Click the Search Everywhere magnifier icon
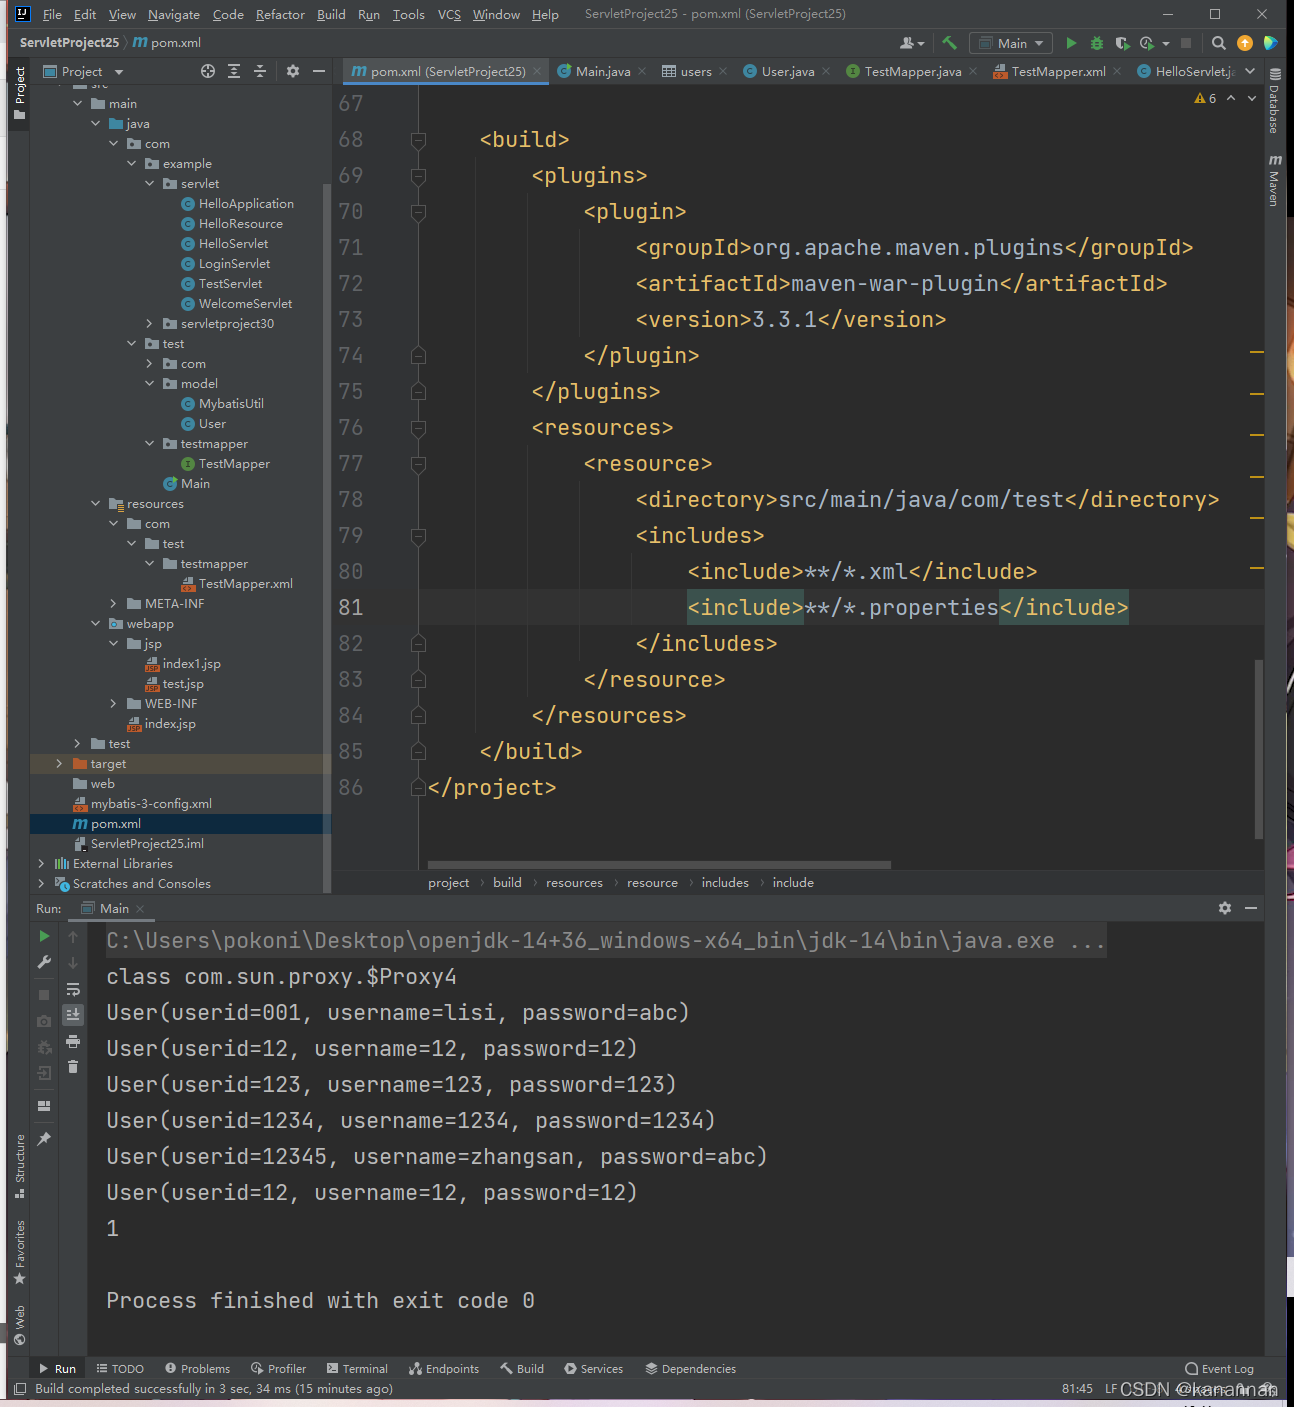This screenshot has width=1294, height=1407. (1218, 43)
